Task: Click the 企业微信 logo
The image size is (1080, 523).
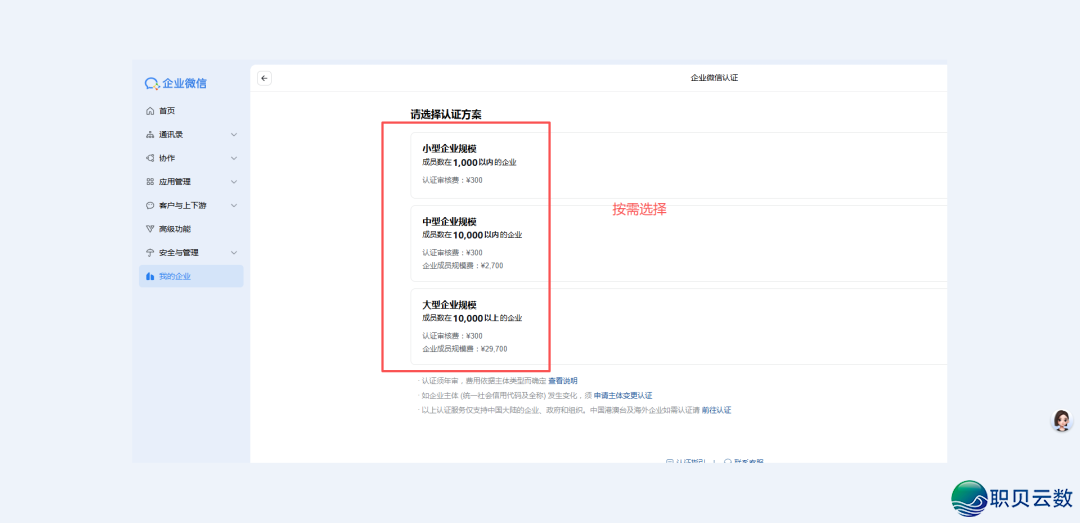Action: [x=176, y=84]
